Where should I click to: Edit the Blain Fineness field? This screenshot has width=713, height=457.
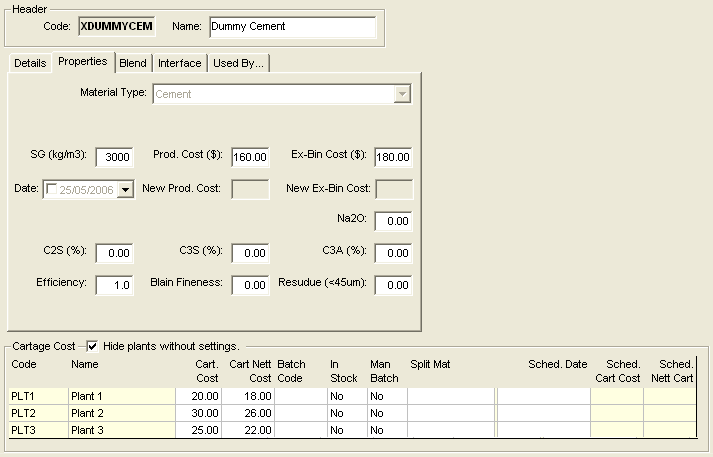click(250, 285)
